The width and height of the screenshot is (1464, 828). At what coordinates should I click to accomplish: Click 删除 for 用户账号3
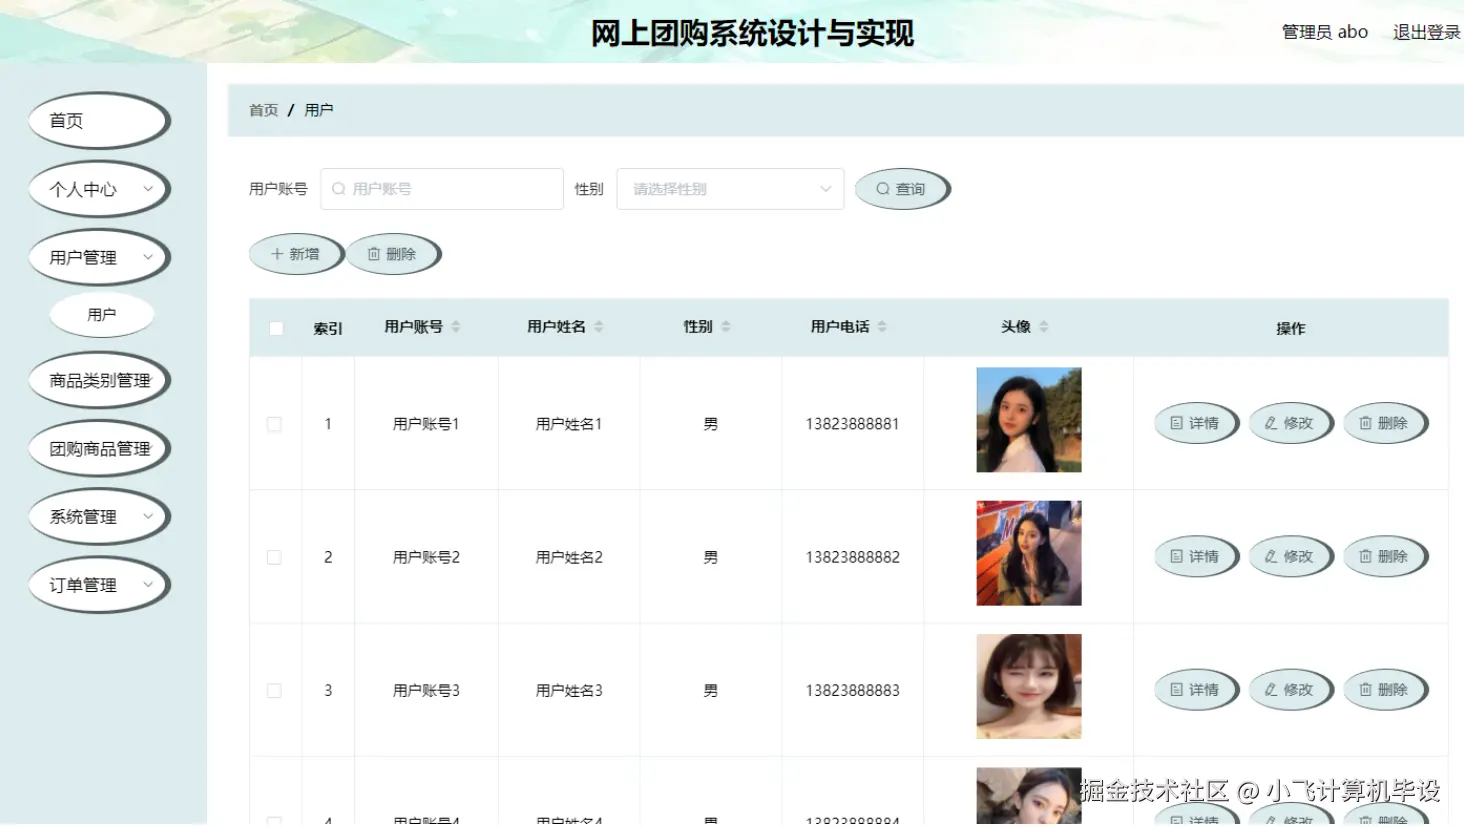(1385, 689)
